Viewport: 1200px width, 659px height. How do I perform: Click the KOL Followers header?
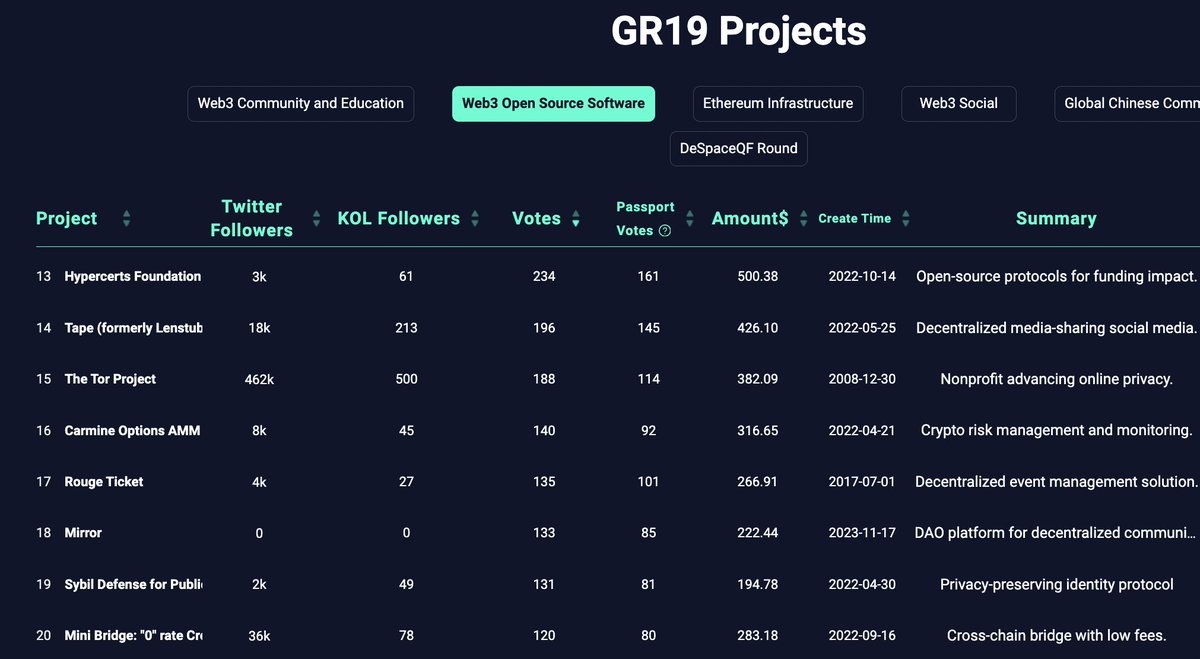click(399, 219)
